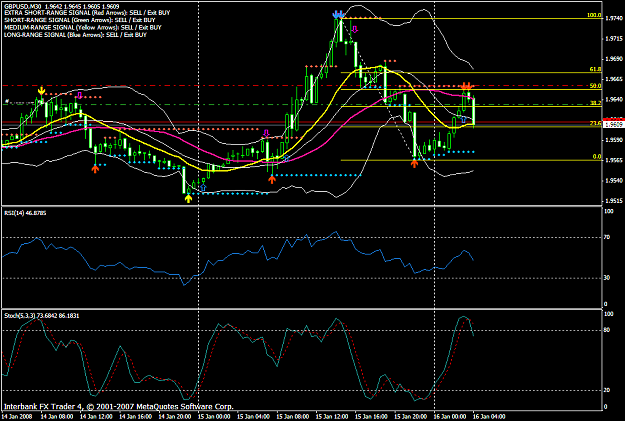Click the Stoch(5,3,3) indicator label

pyautogui.click(x=41, y=316)
